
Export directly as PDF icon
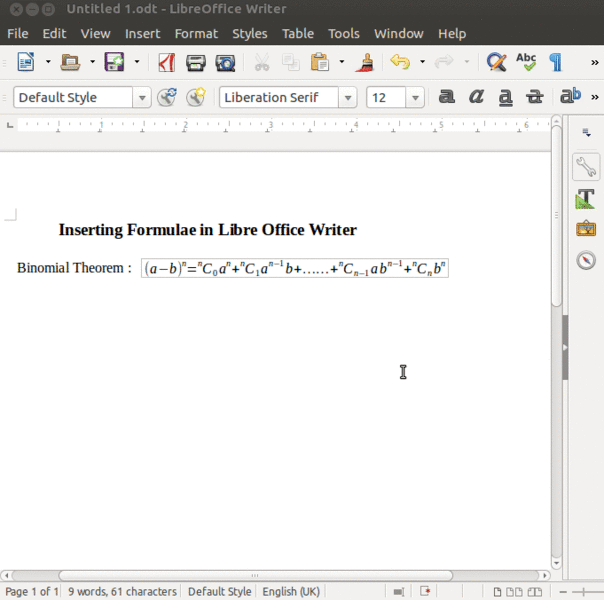coord(167,62)
